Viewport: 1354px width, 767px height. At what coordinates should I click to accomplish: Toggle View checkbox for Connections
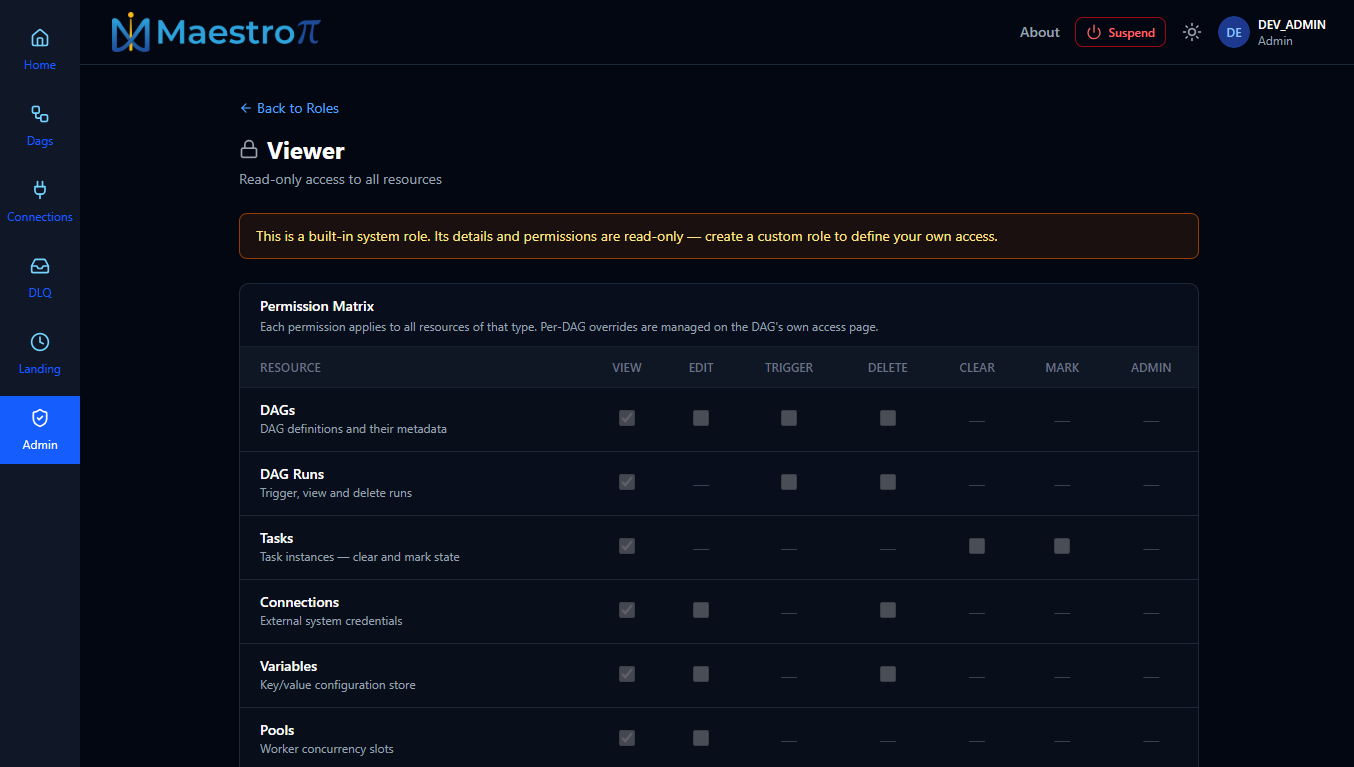[x=627, y=610]
